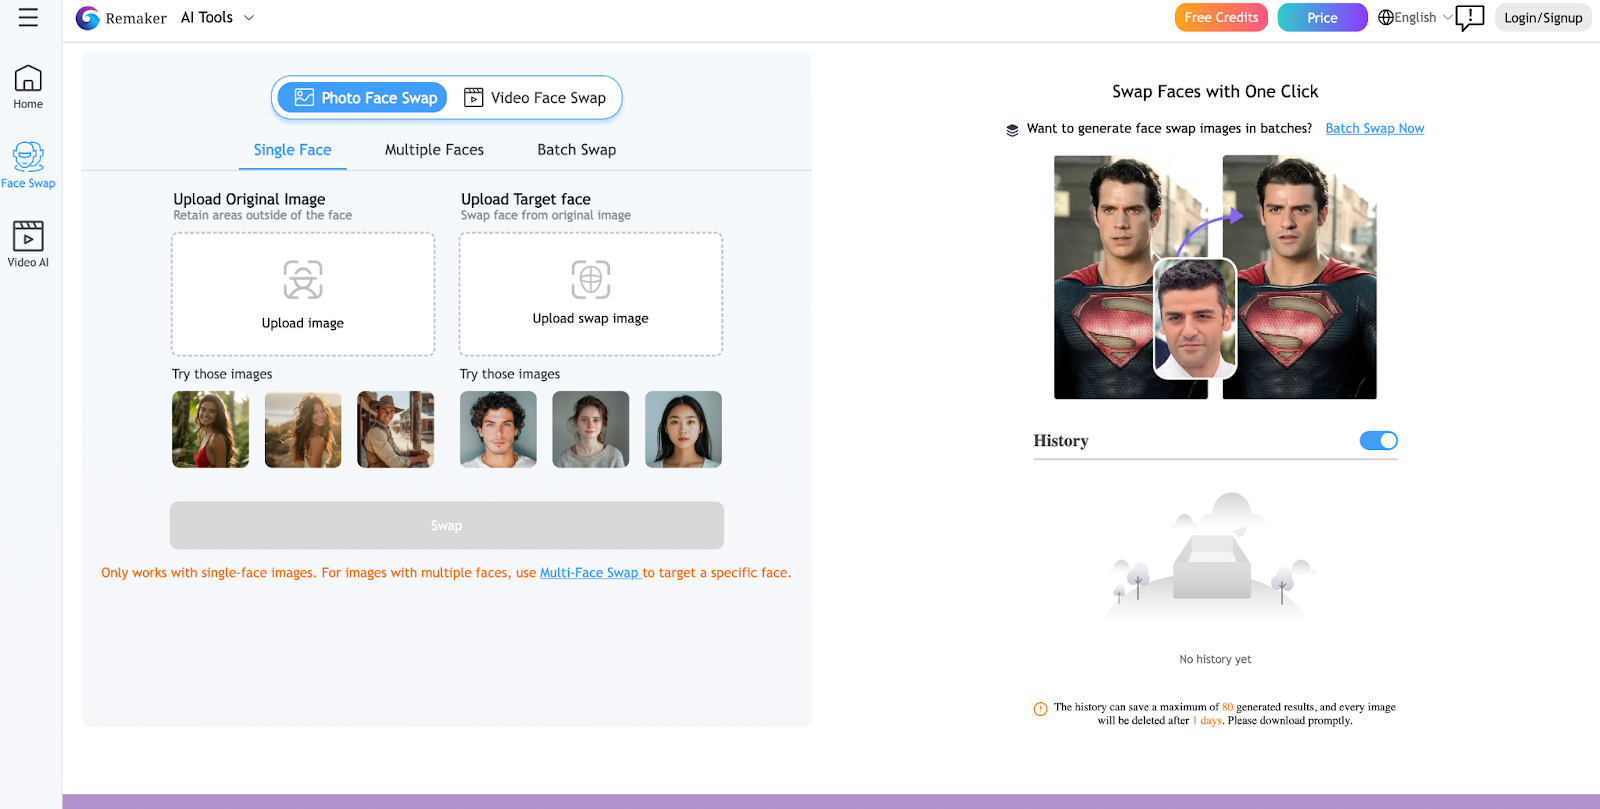This screenshot has height=809, width=1600.
Task: Open the Multi-Face Swap link
Action: tap(589, 573)
